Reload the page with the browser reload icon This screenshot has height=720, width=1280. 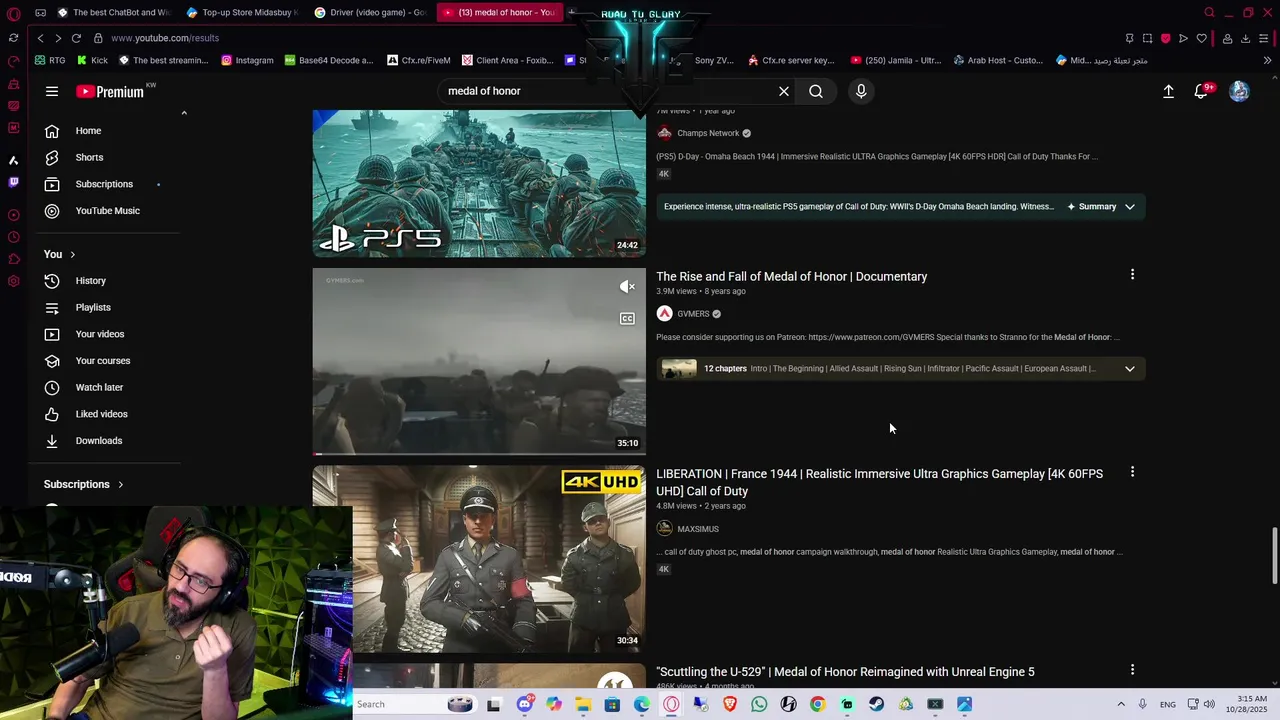click(x=76, y=38)
